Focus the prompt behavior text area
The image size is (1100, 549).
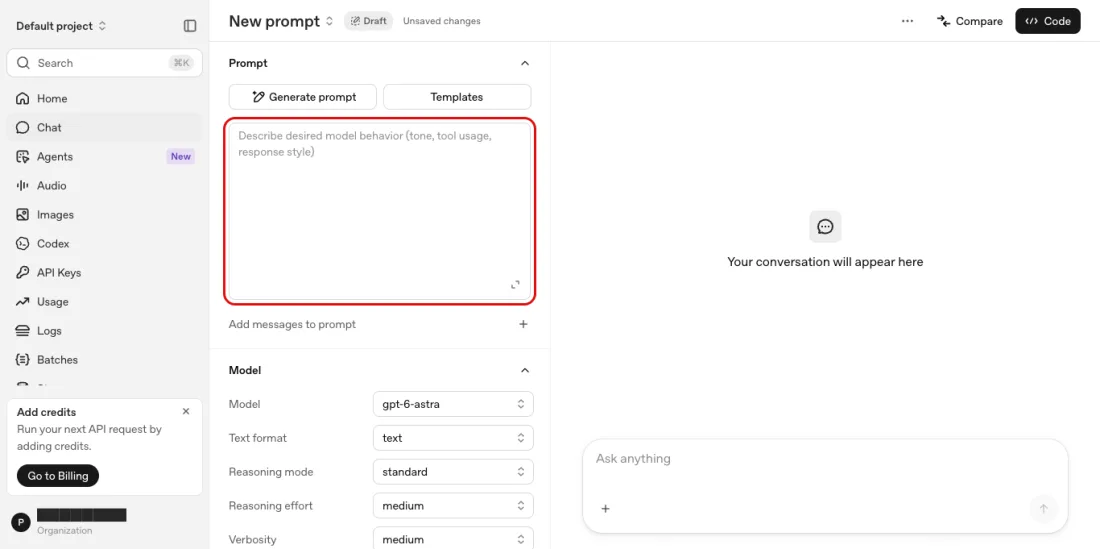point(380,211)
